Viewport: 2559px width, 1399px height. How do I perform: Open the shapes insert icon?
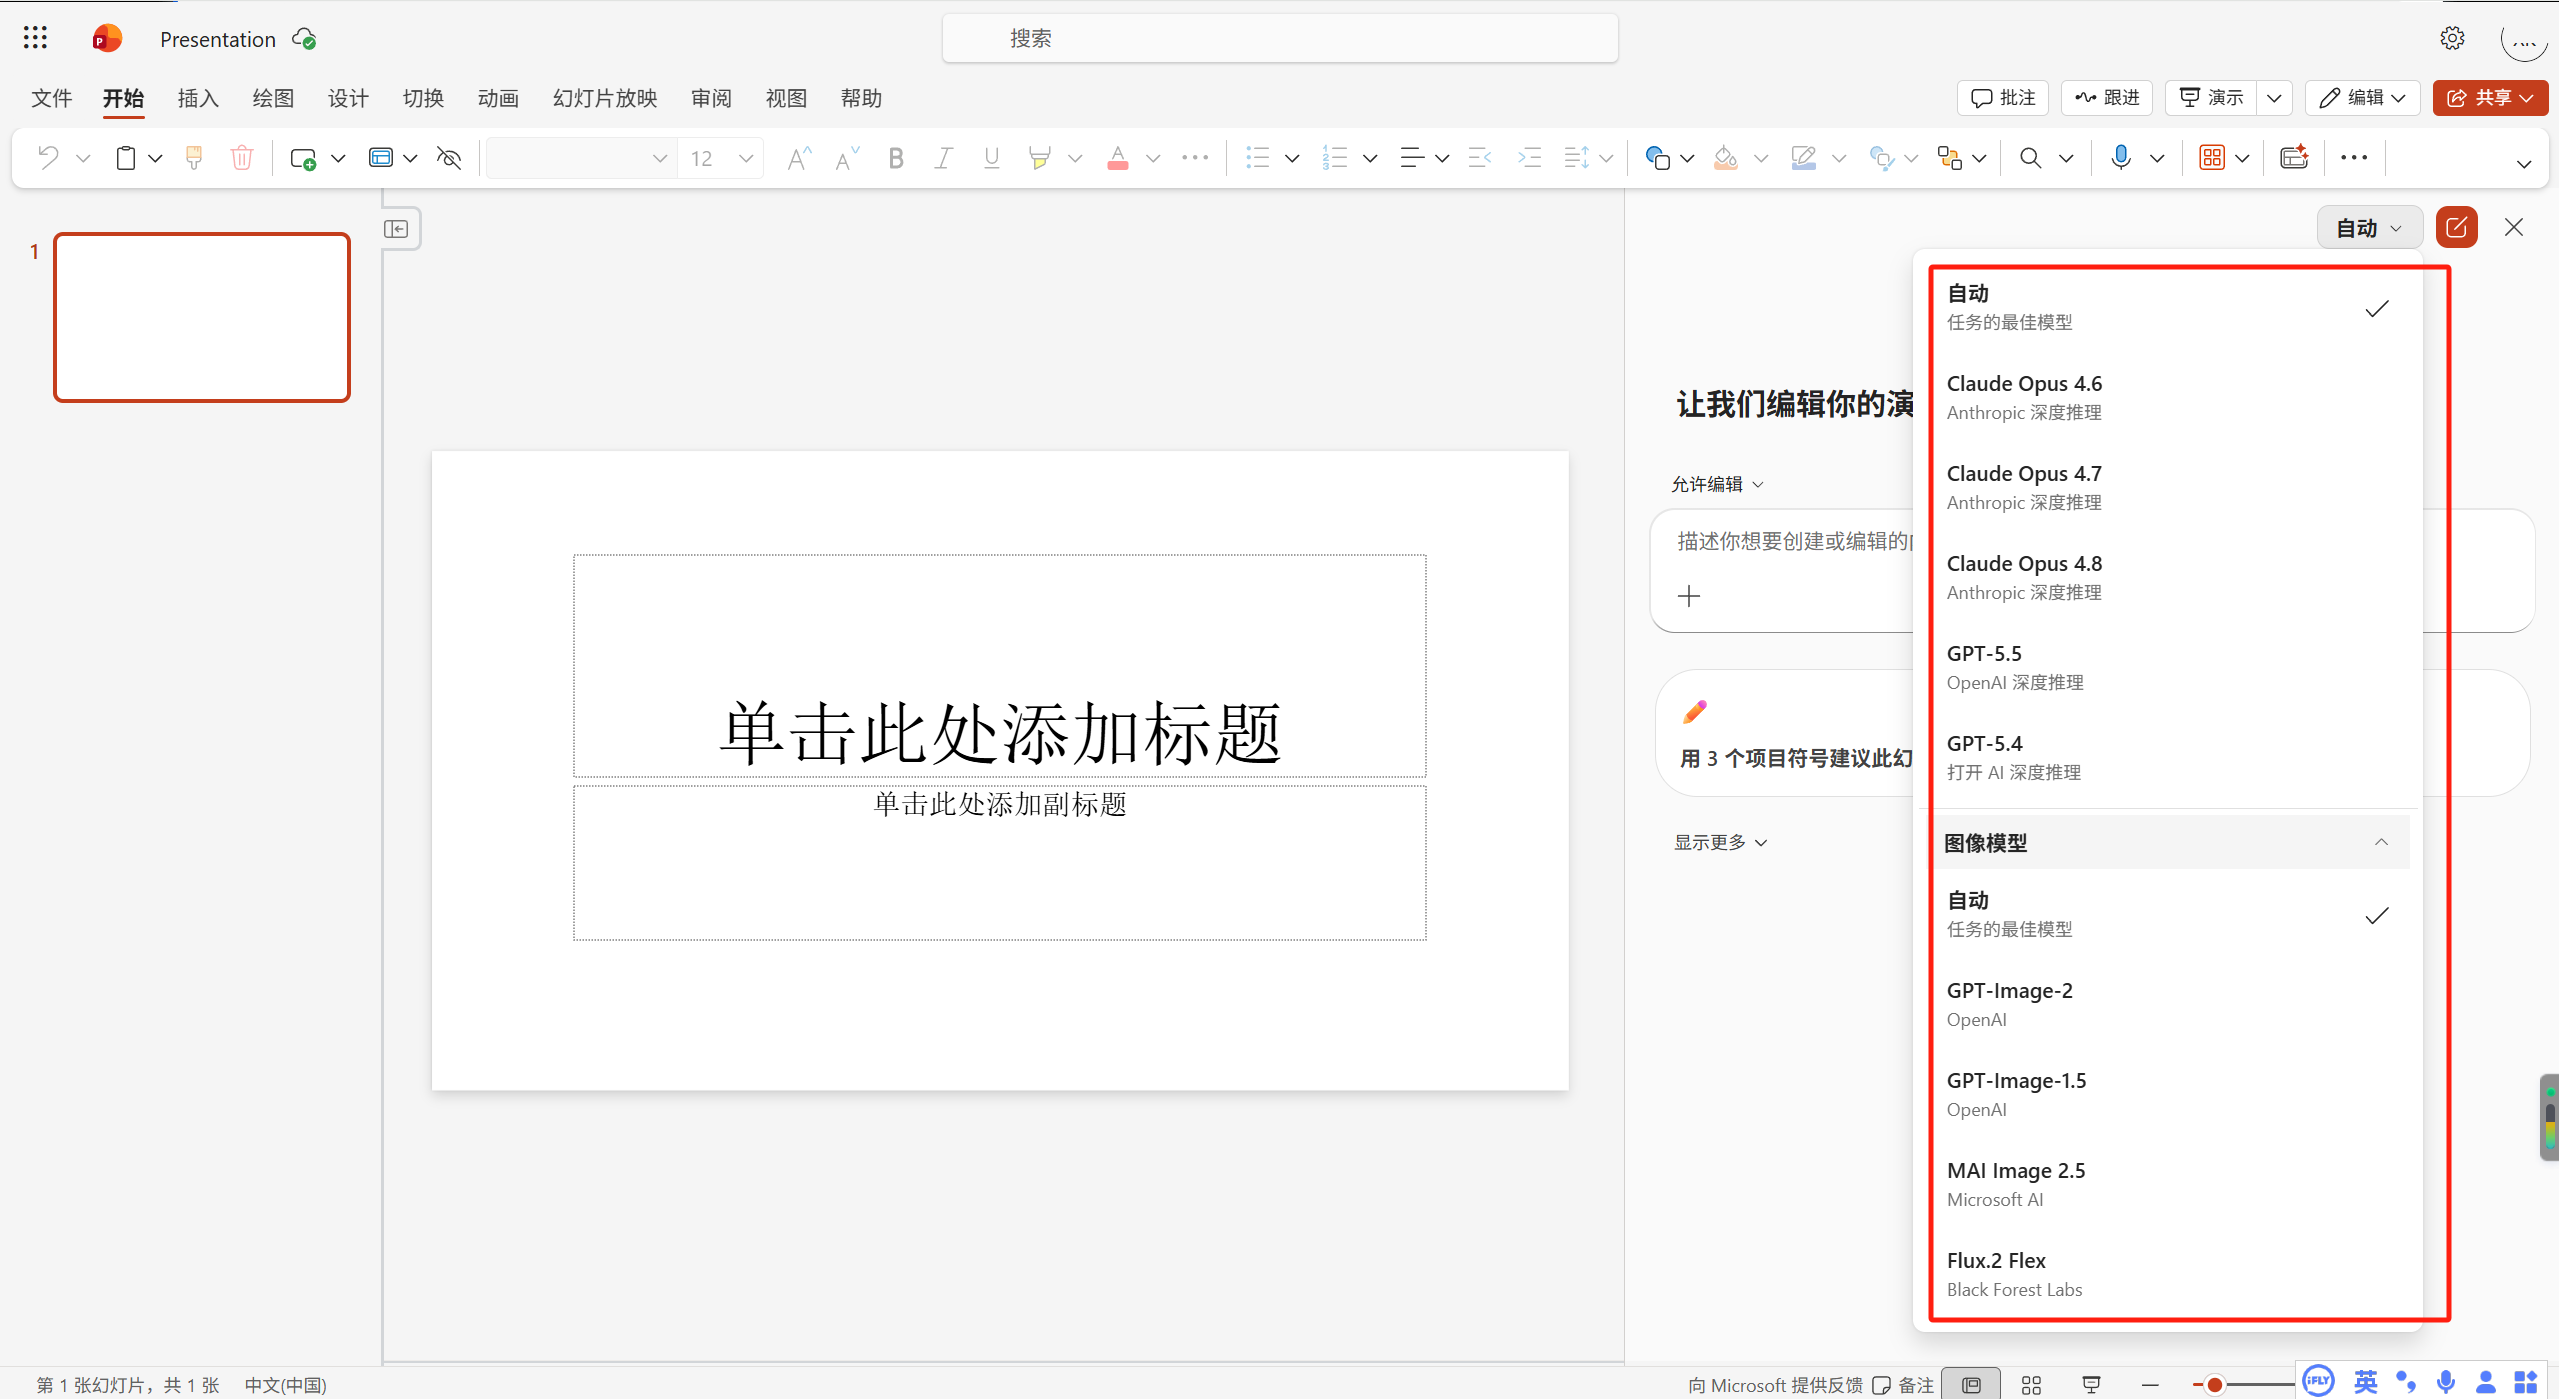[x=1657, y=158]
